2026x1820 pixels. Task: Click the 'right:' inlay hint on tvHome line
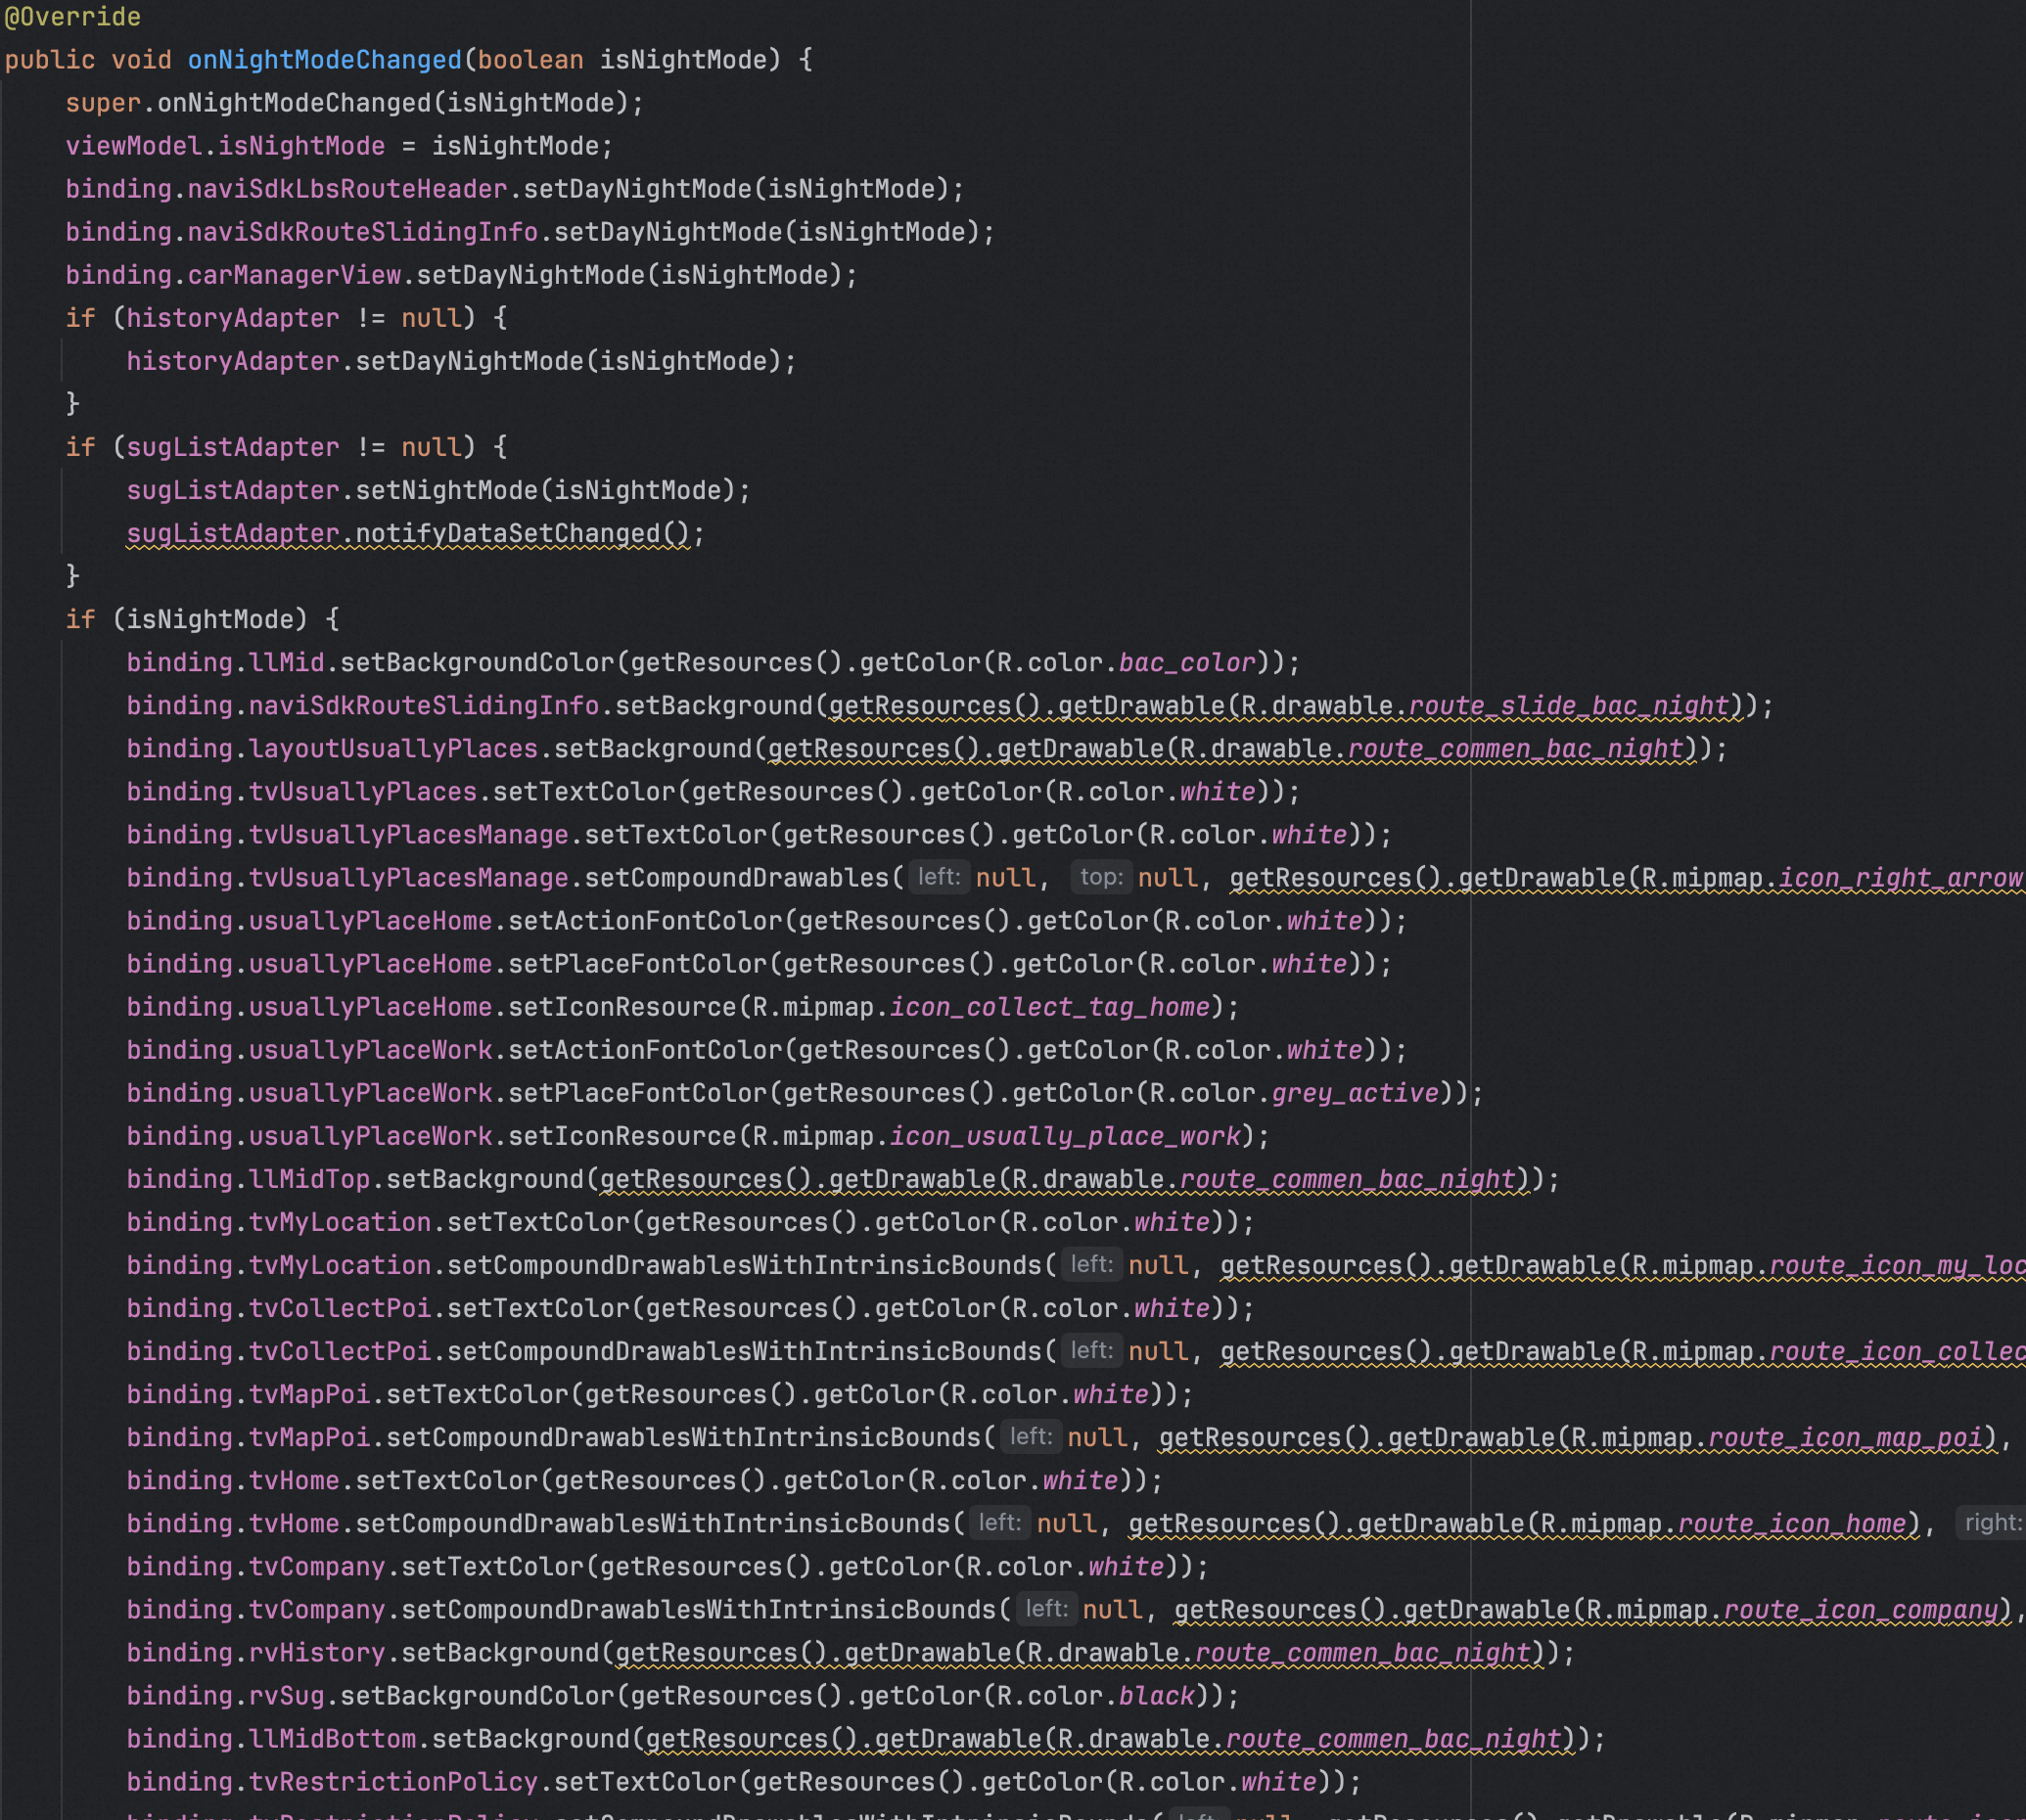pos(1991,1522)
